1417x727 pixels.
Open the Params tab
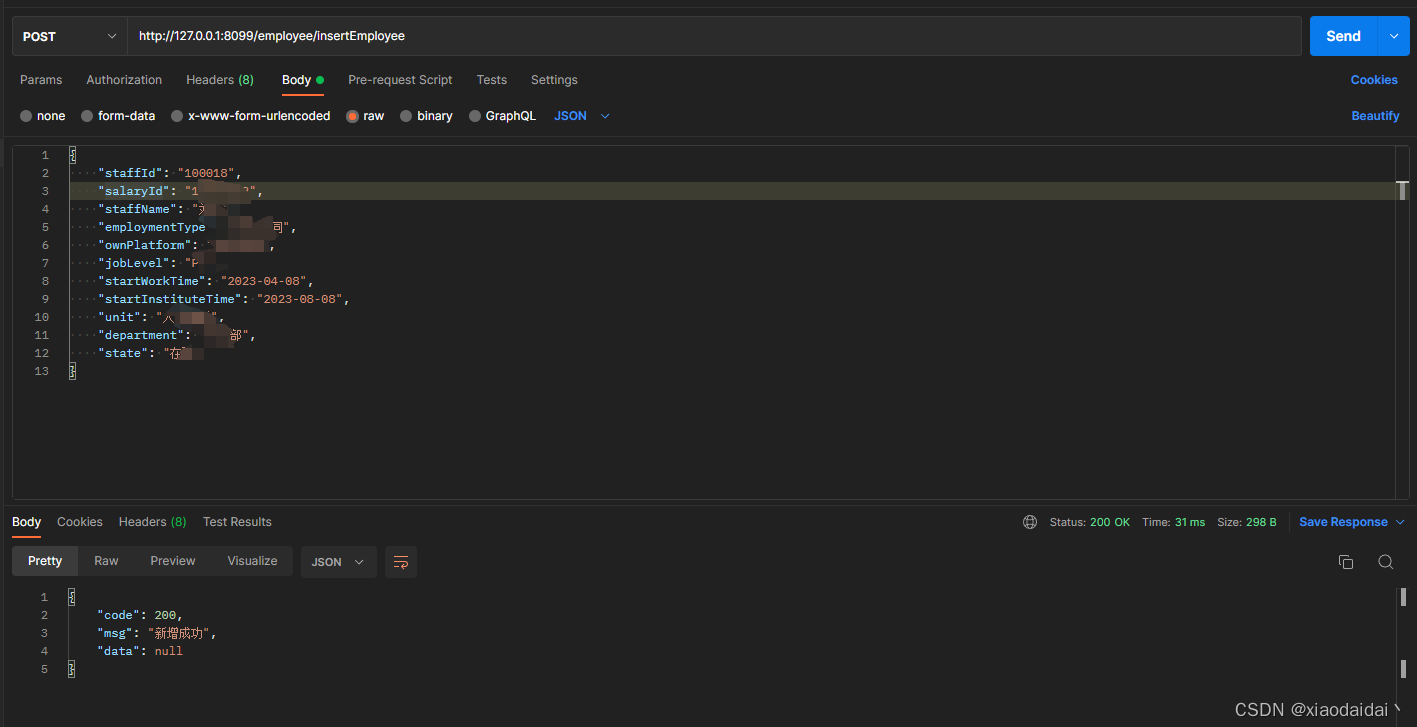pyautogui.click(x=41, y=80)
